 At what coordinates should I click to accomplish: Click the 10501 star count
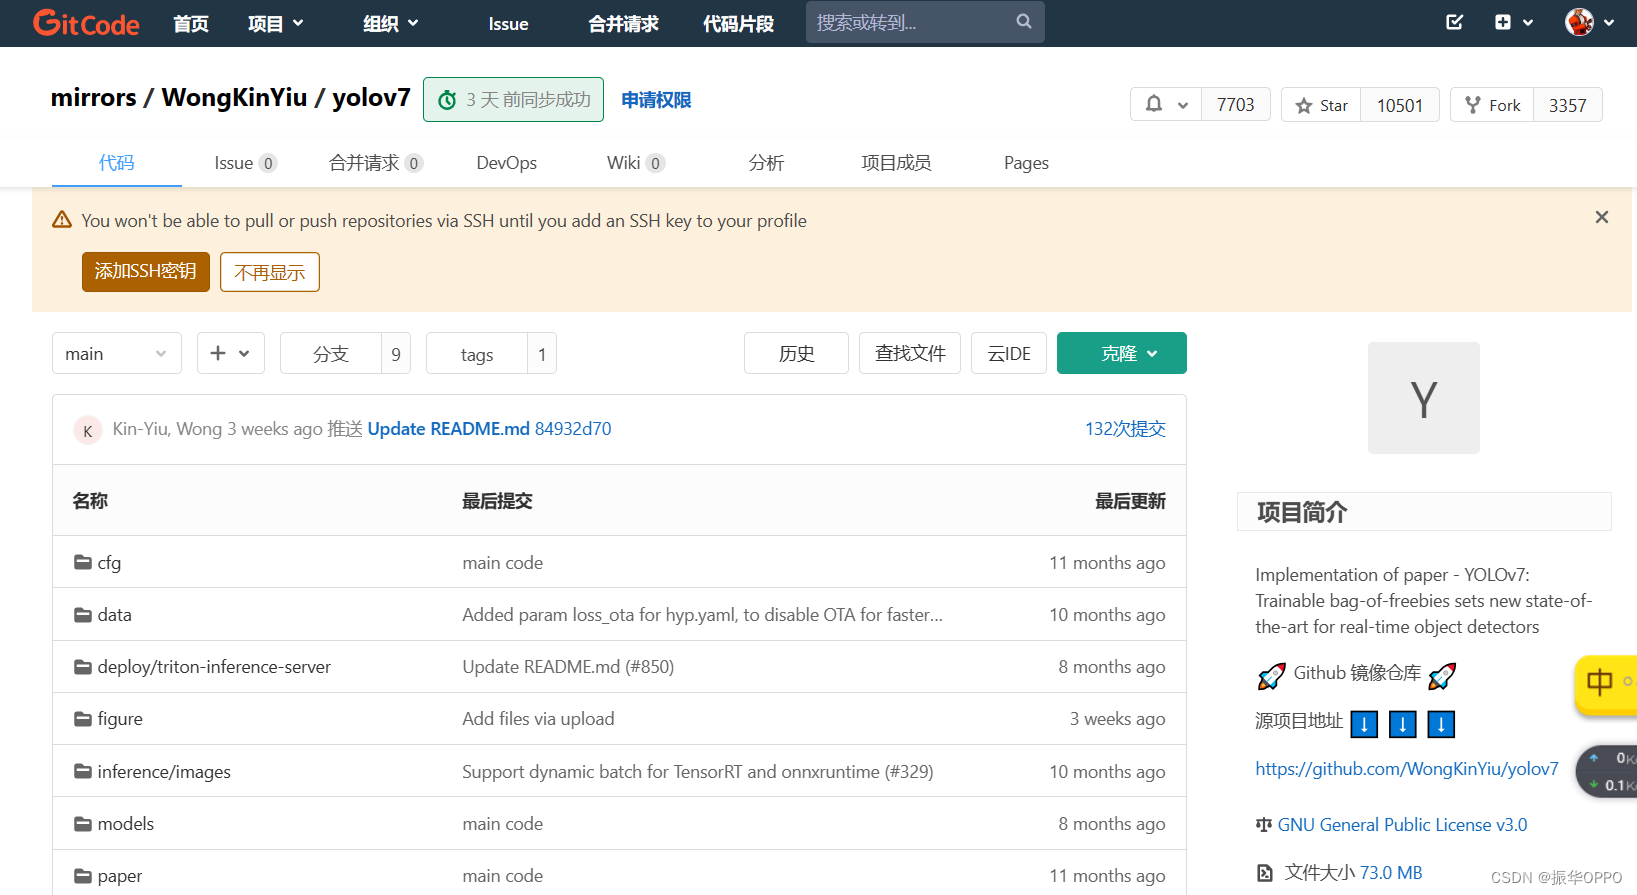pyautogui.click(x=1399, y=105)
